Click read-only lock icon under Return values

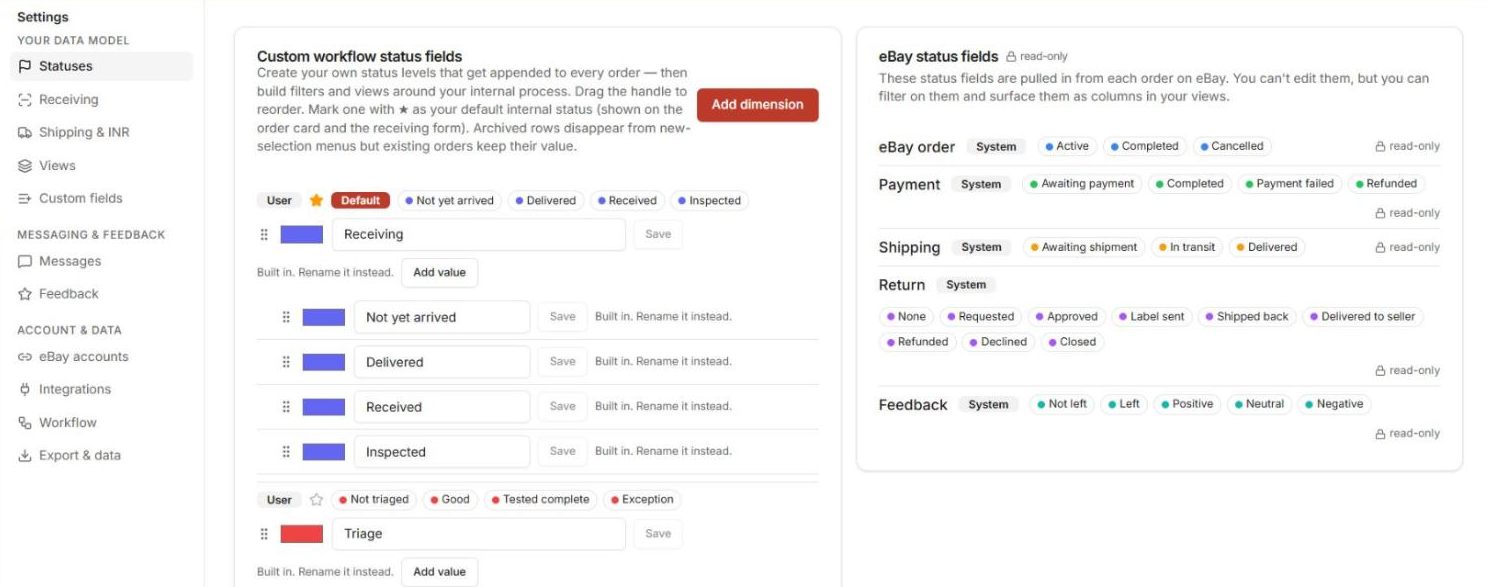pyautogui.click(x=1380, y=370)
